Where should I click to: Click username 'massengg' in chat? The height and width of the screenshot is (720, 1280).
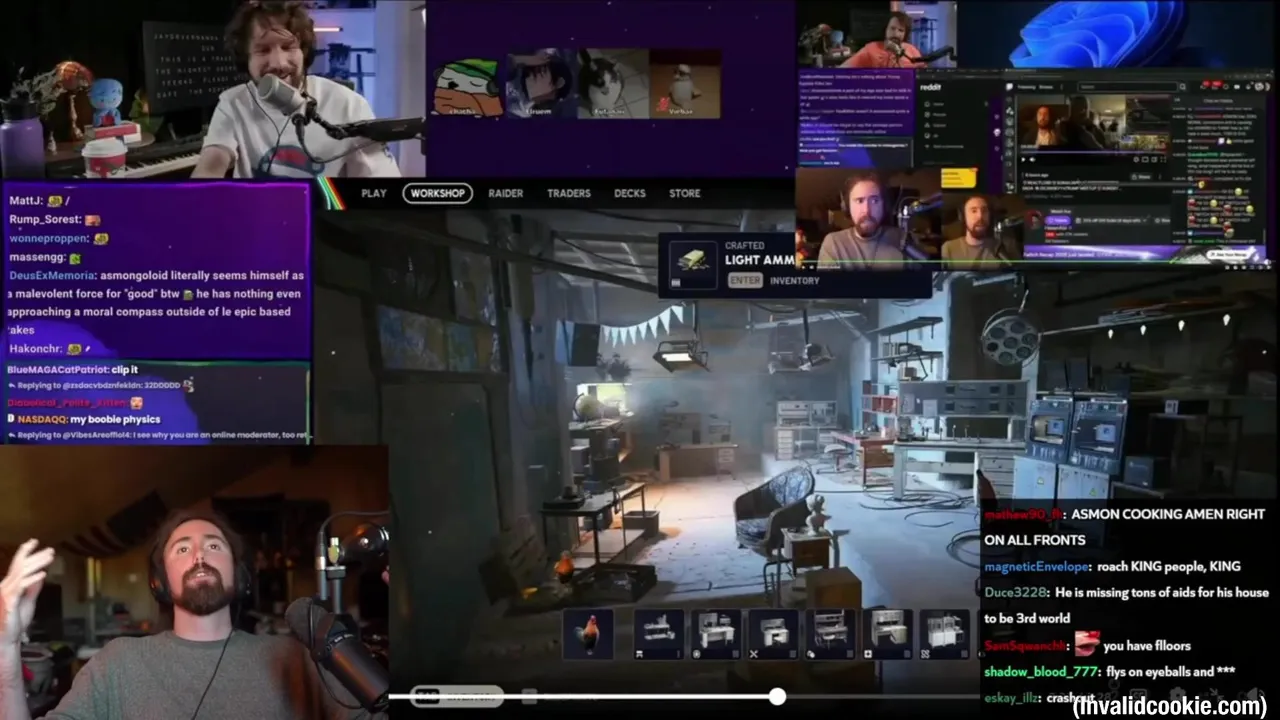37,258
